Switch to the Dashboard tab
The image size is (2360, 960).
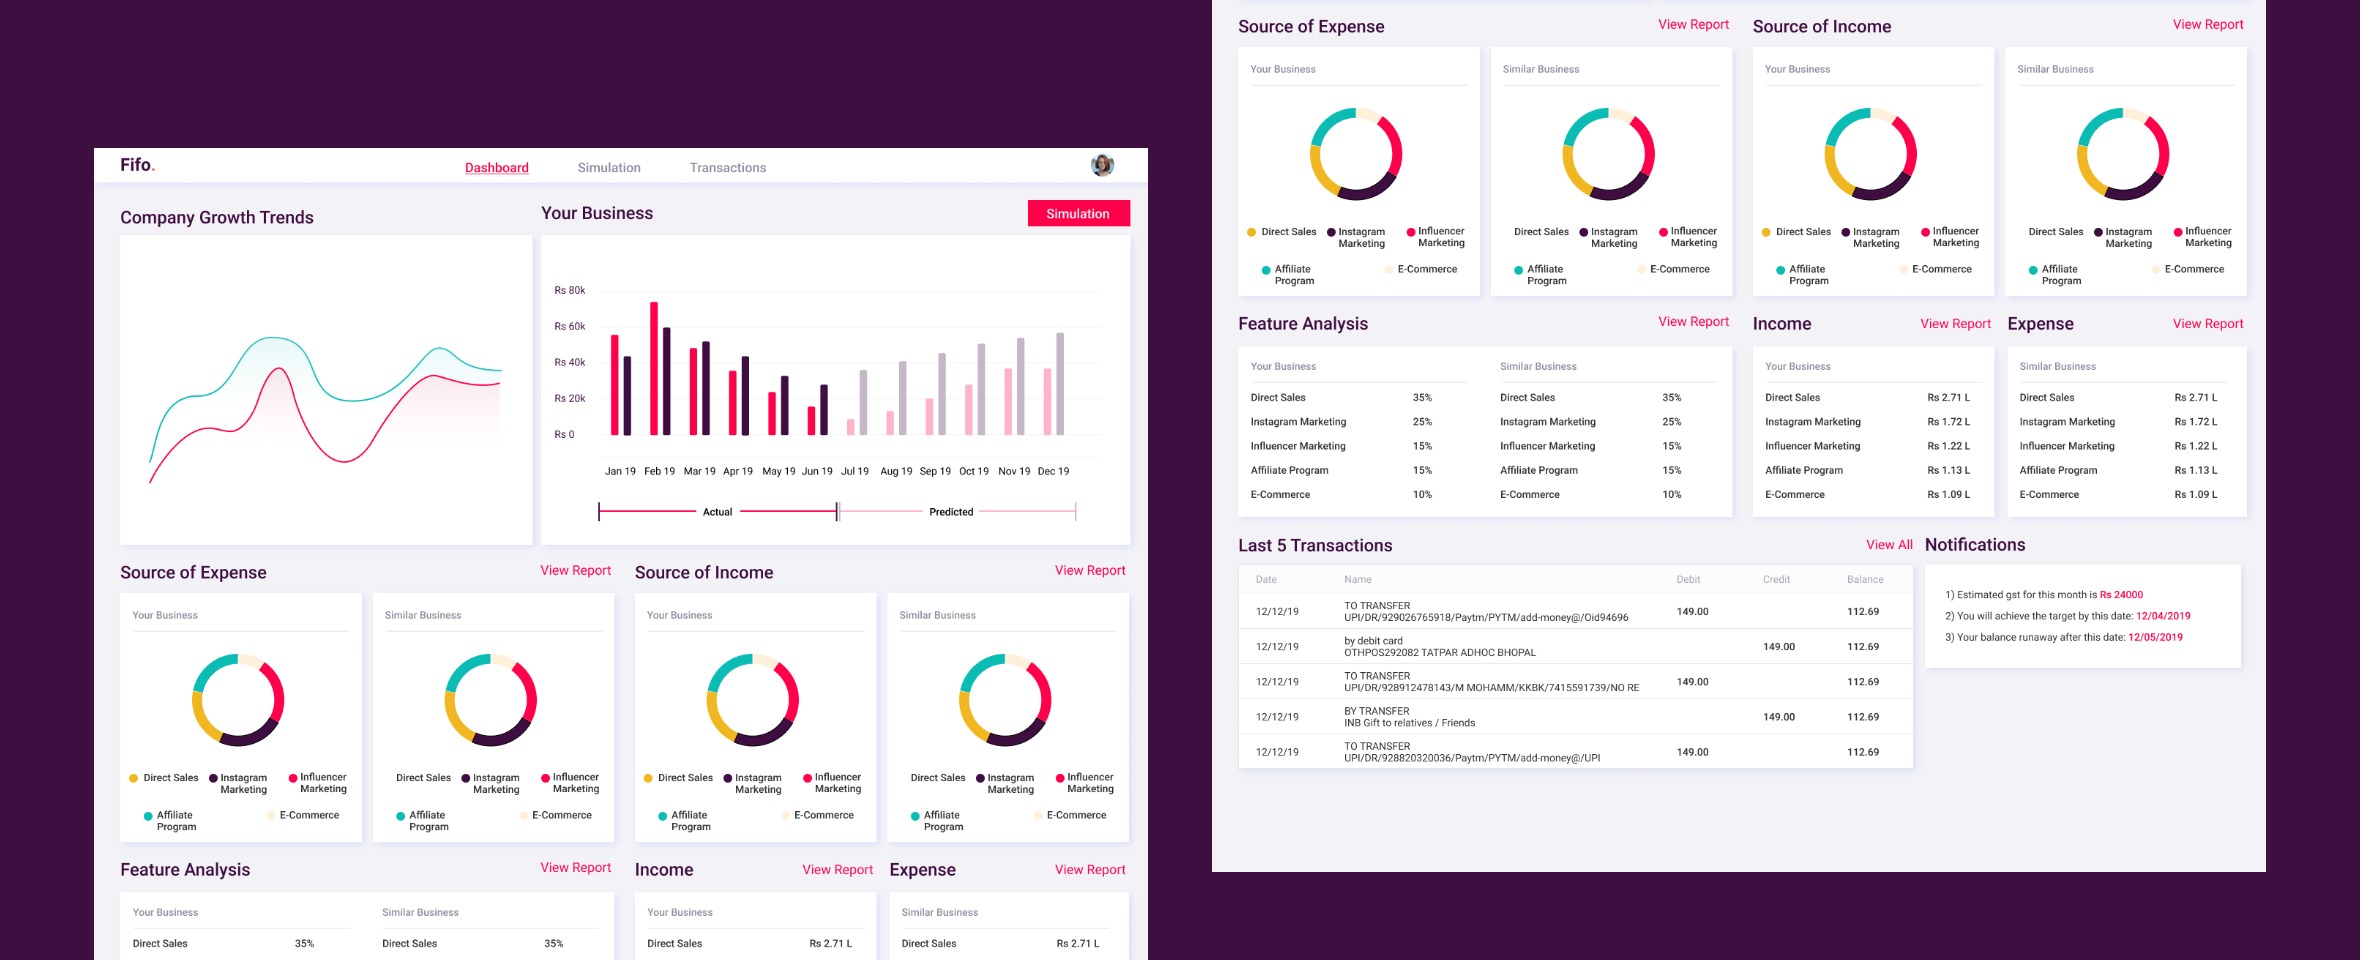coord(496,168)
